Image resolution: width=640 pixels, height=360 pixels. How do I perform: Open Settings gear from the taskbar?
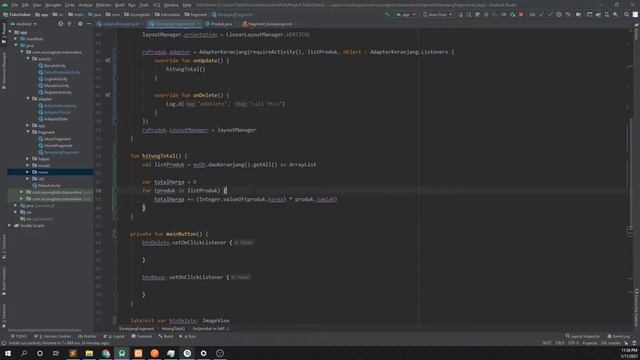click(x=203, y=353)
